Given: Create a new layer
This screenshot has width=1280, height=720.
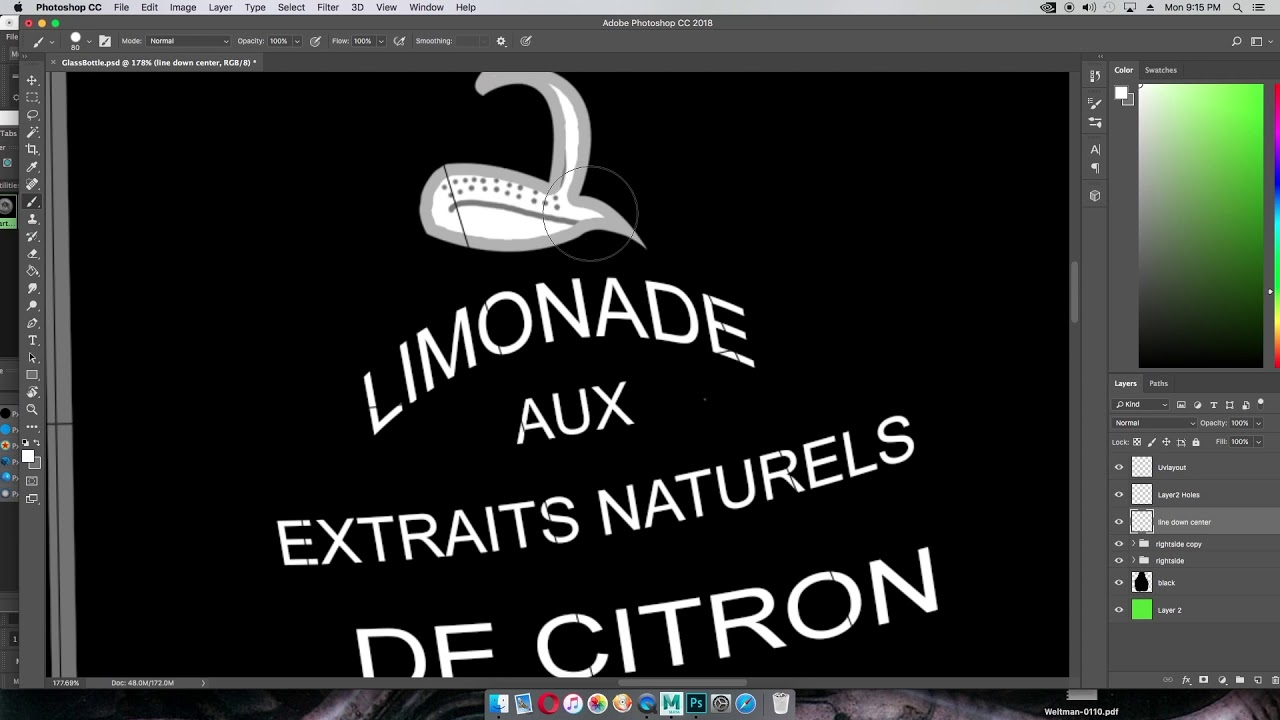Looking at the screenshot, I should point(1258,680).
